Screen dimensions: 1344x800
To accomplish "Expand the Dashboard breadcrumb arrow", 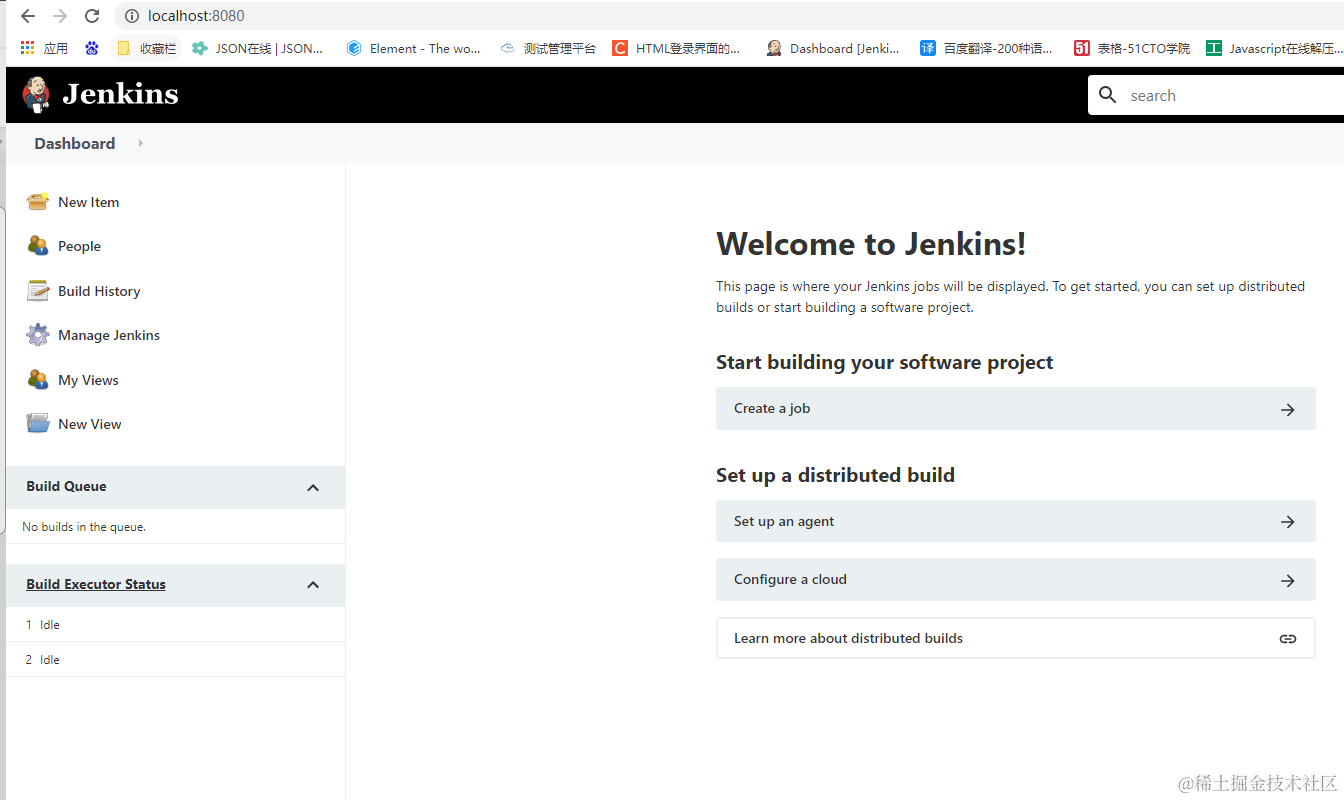I will tap(141, 143).
